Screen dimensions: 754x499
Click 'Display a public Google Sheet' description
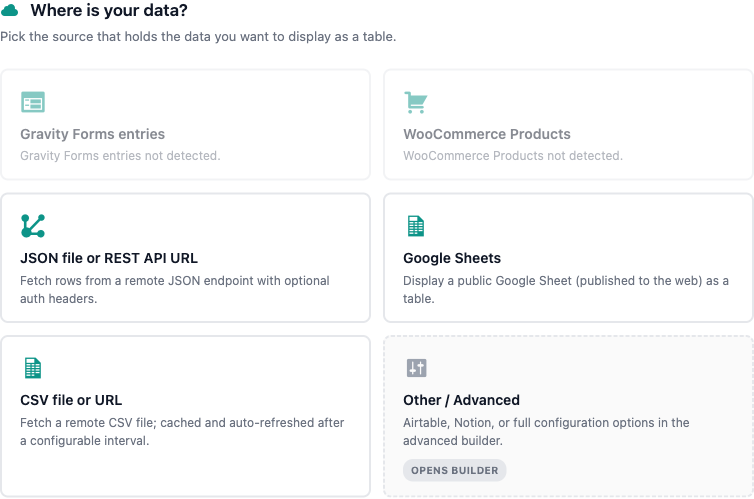tap(566, 289)
